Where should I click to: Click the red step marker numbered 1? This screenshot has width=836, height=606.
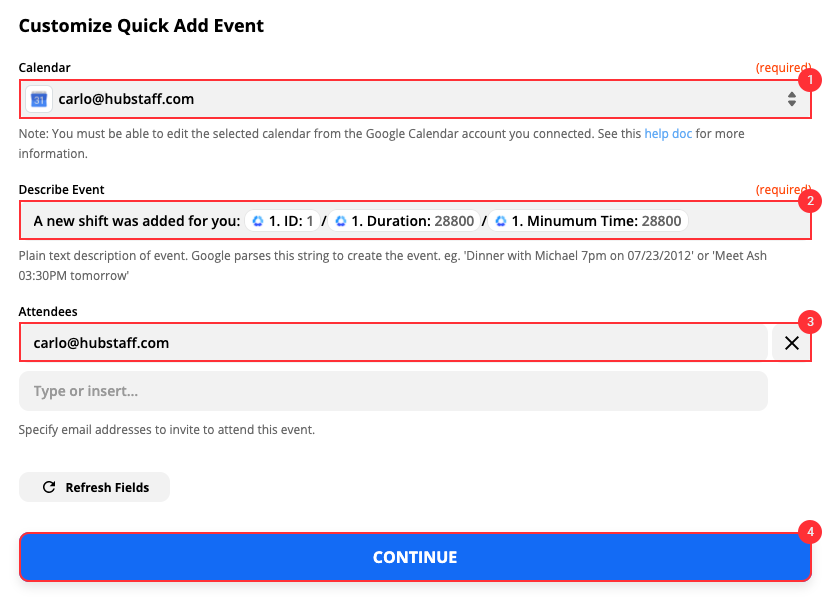[x=811, y=79]
